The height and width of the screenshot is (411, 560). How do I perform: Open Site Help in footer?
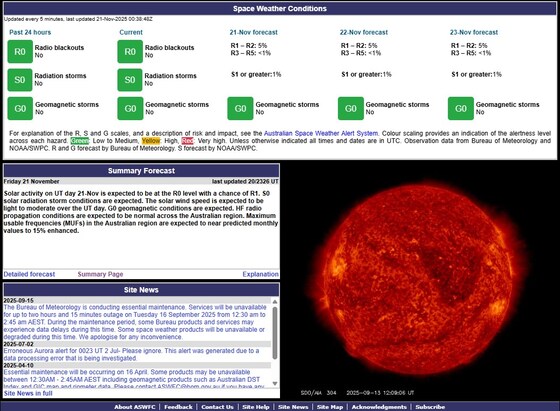pyautogui.click(x=256, y=407)
